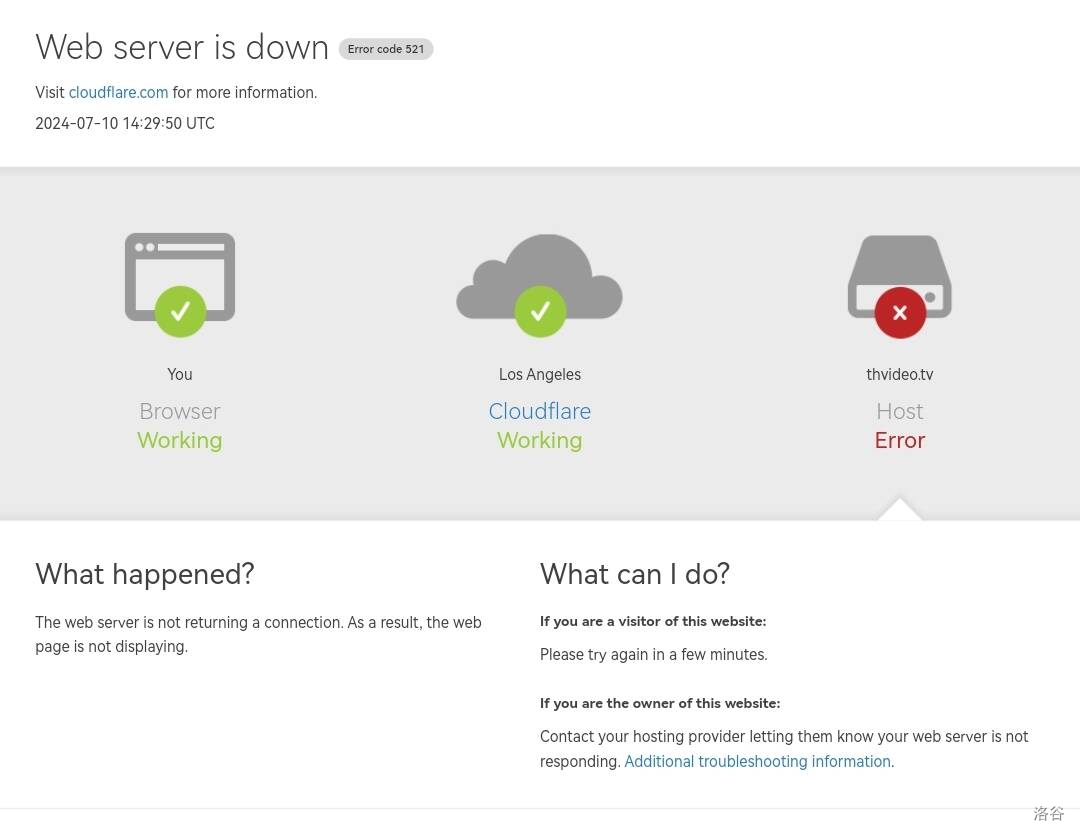Click 'Please try again in a few minutes' text

[x=654, y=655]
